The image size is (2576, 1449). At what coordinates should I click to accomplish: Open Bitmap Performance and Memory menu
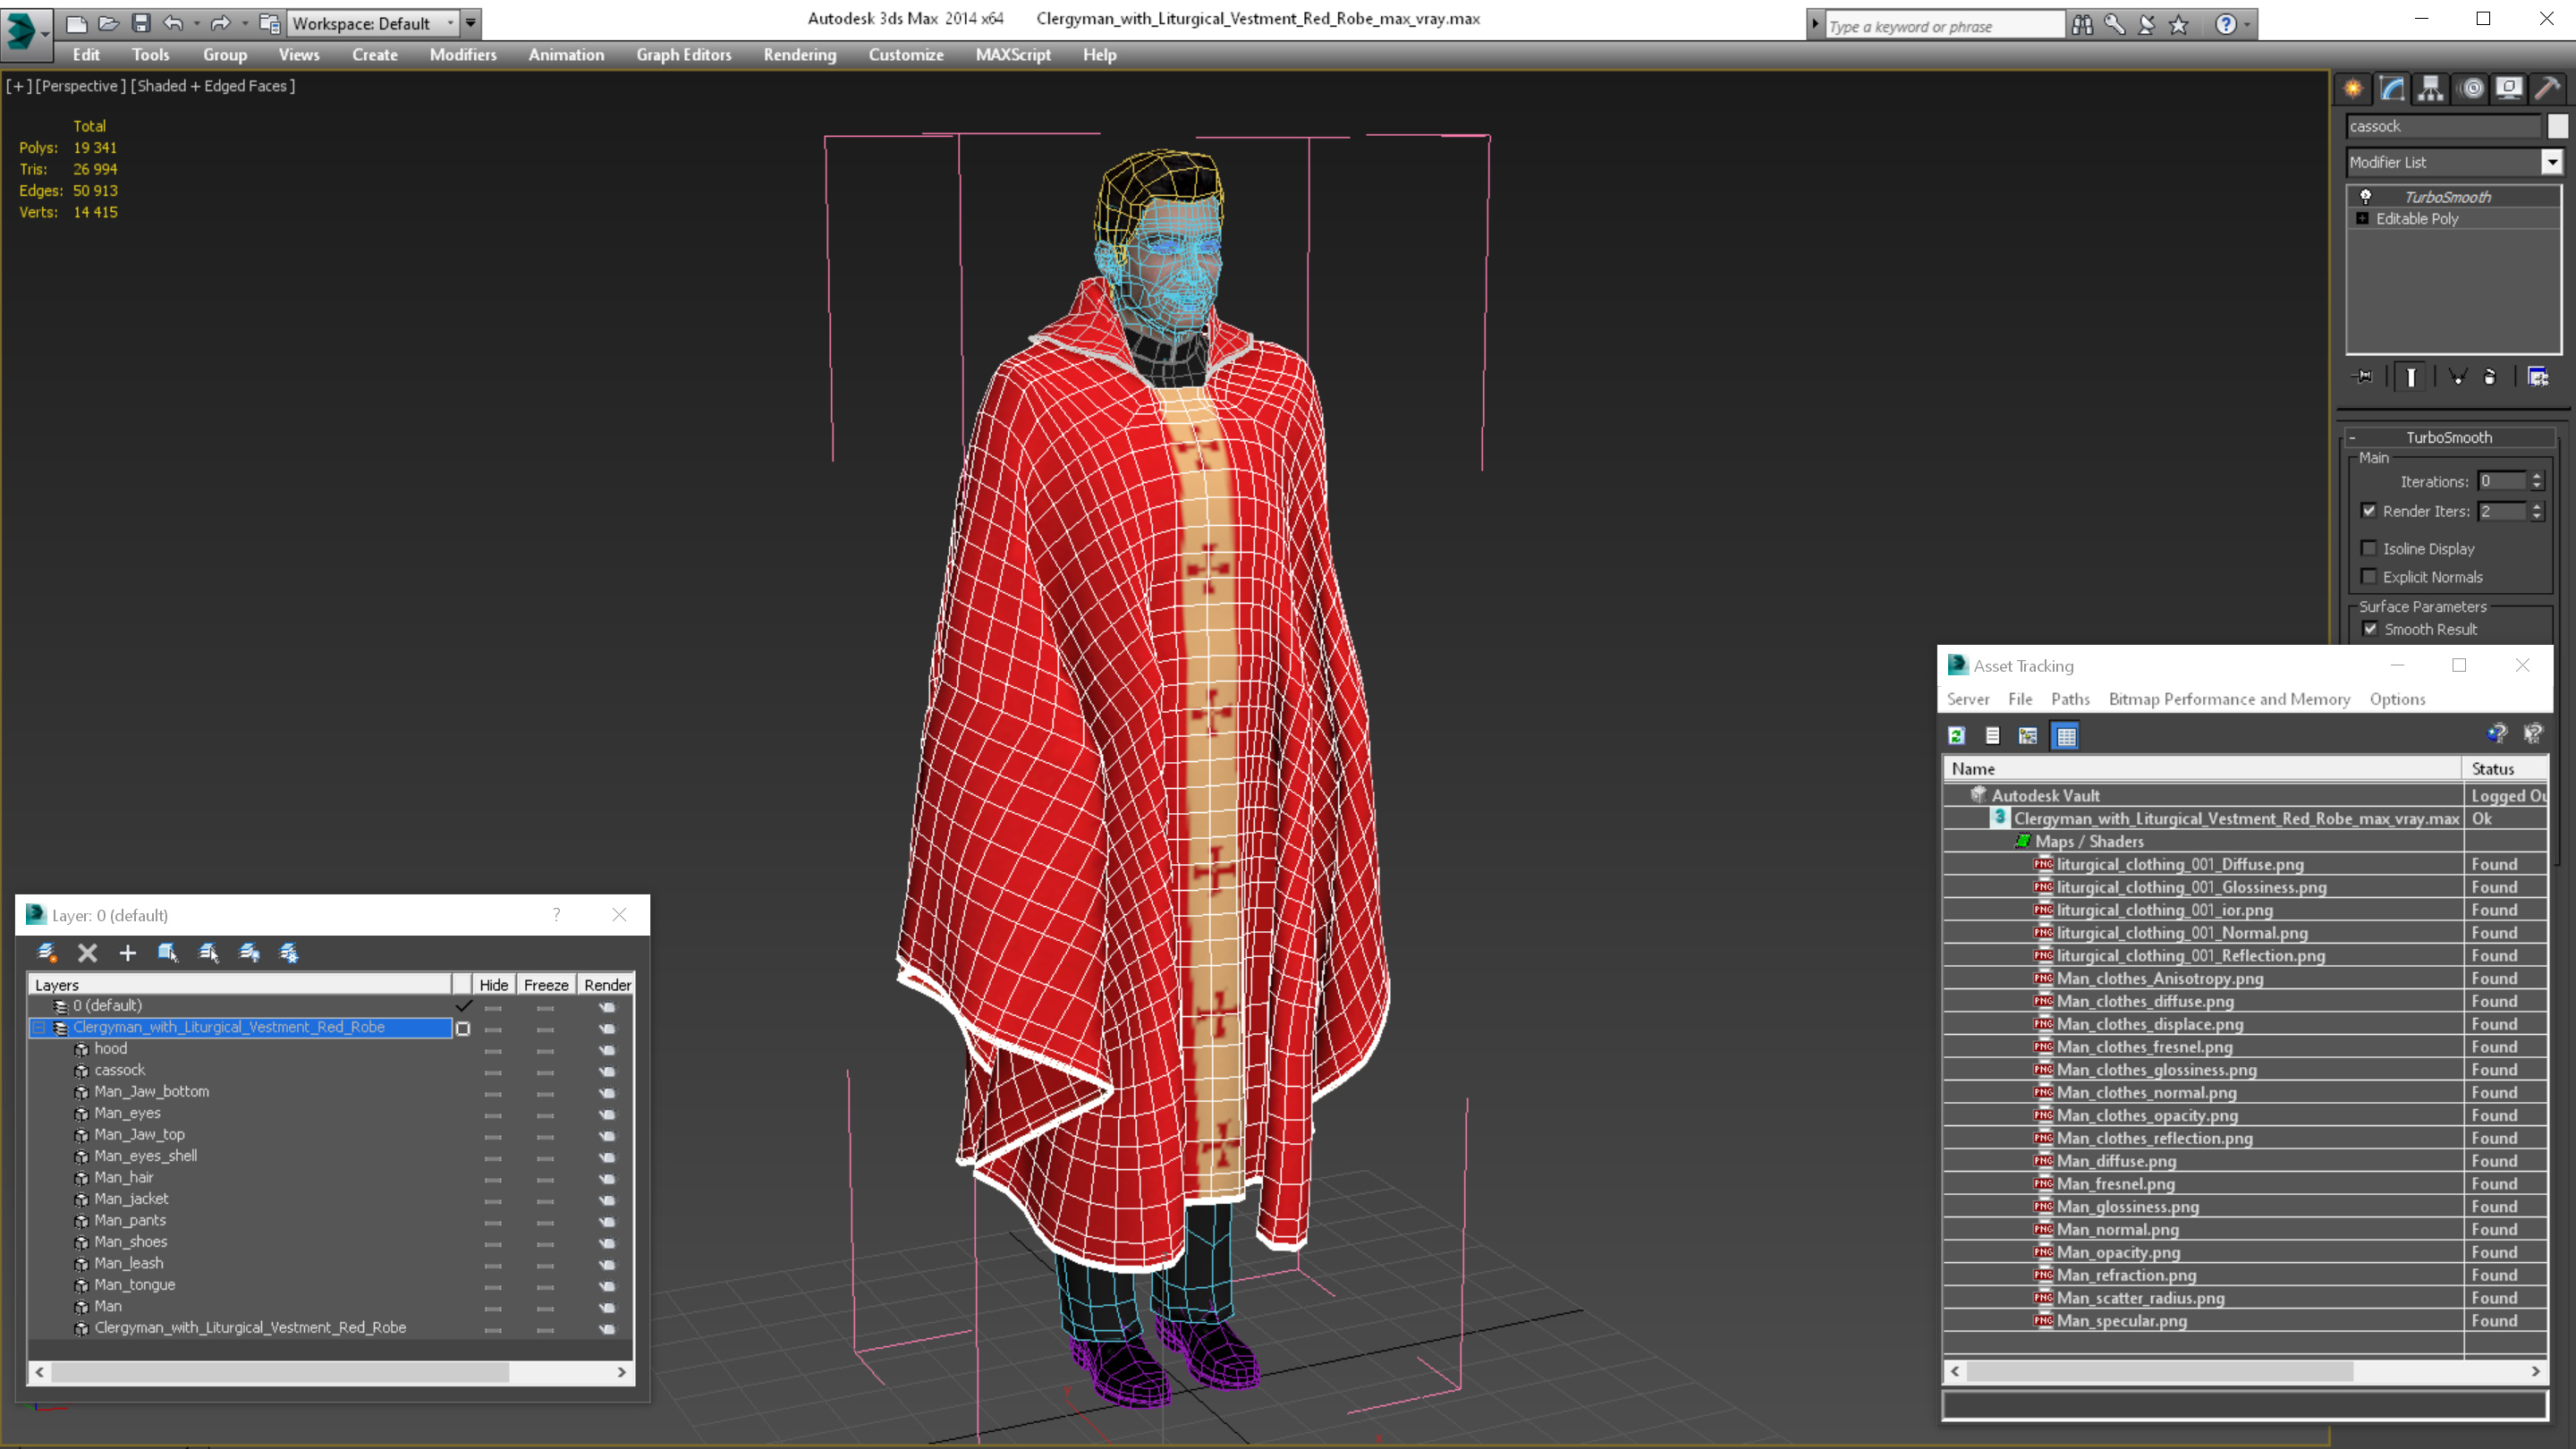click(2229, 699)
